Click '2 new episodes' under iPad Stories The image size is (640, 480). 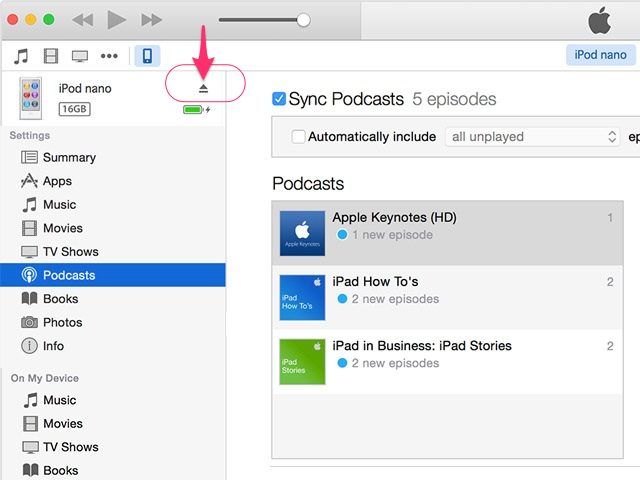pos(395,363)
